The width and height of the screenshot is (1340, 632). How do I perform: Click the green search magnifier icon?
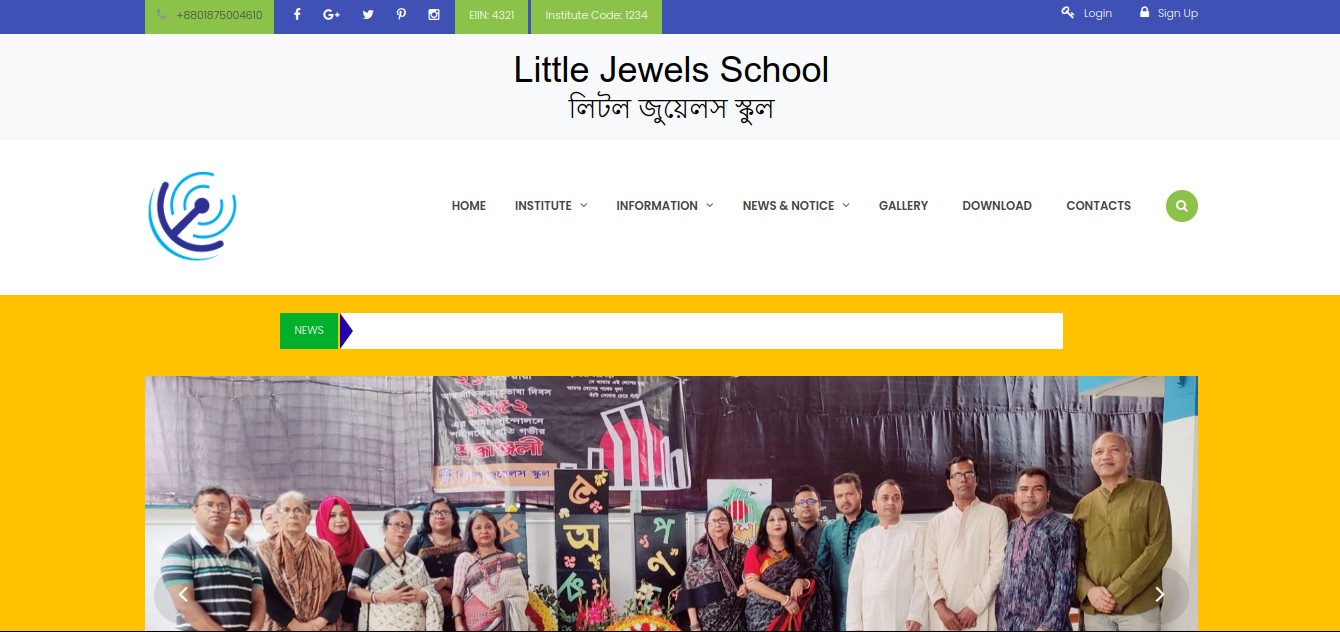[x=1182, y=206]
